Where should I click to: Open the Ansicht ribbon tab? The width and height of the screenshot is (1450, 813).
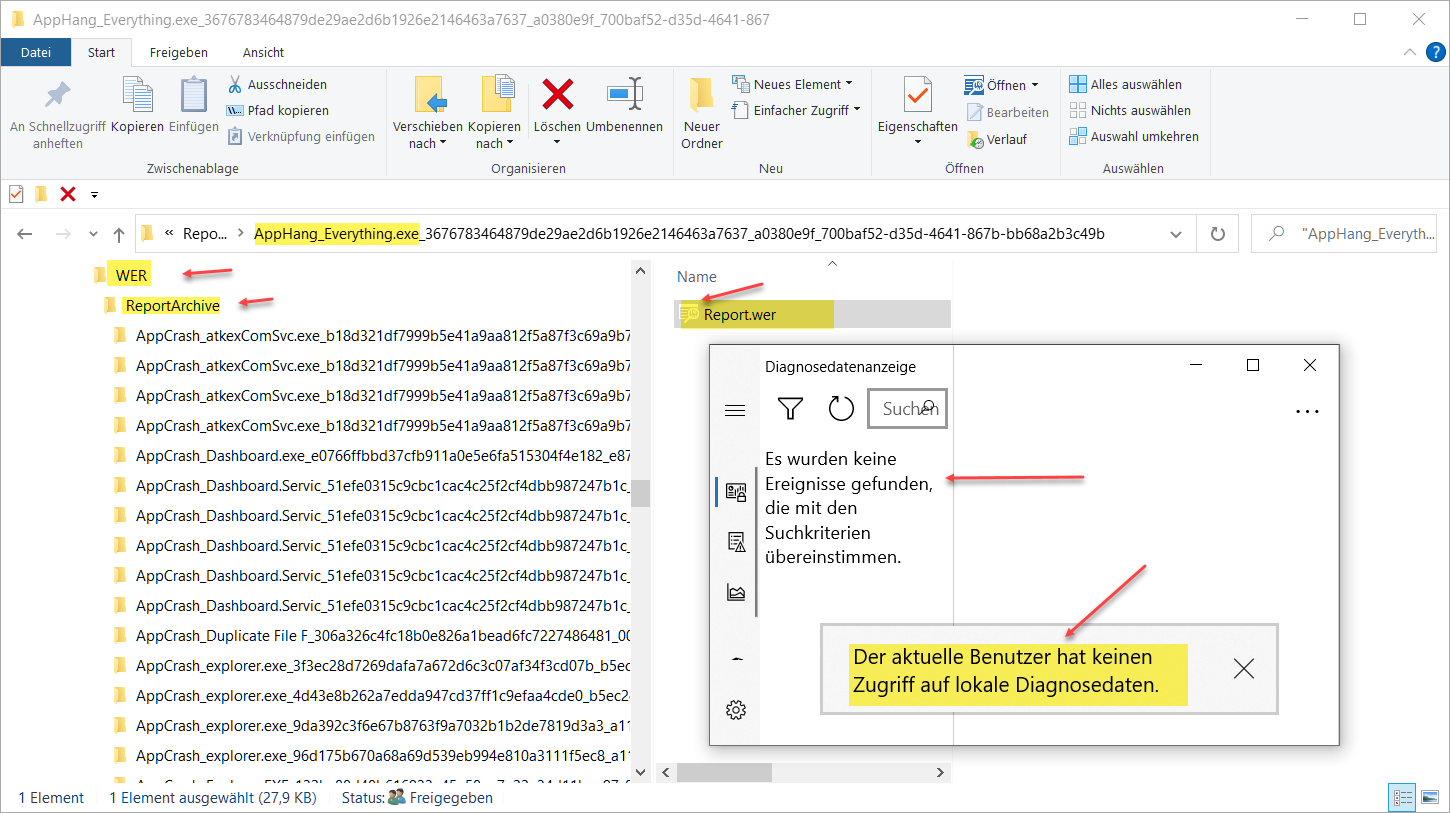tap(263, 52)
